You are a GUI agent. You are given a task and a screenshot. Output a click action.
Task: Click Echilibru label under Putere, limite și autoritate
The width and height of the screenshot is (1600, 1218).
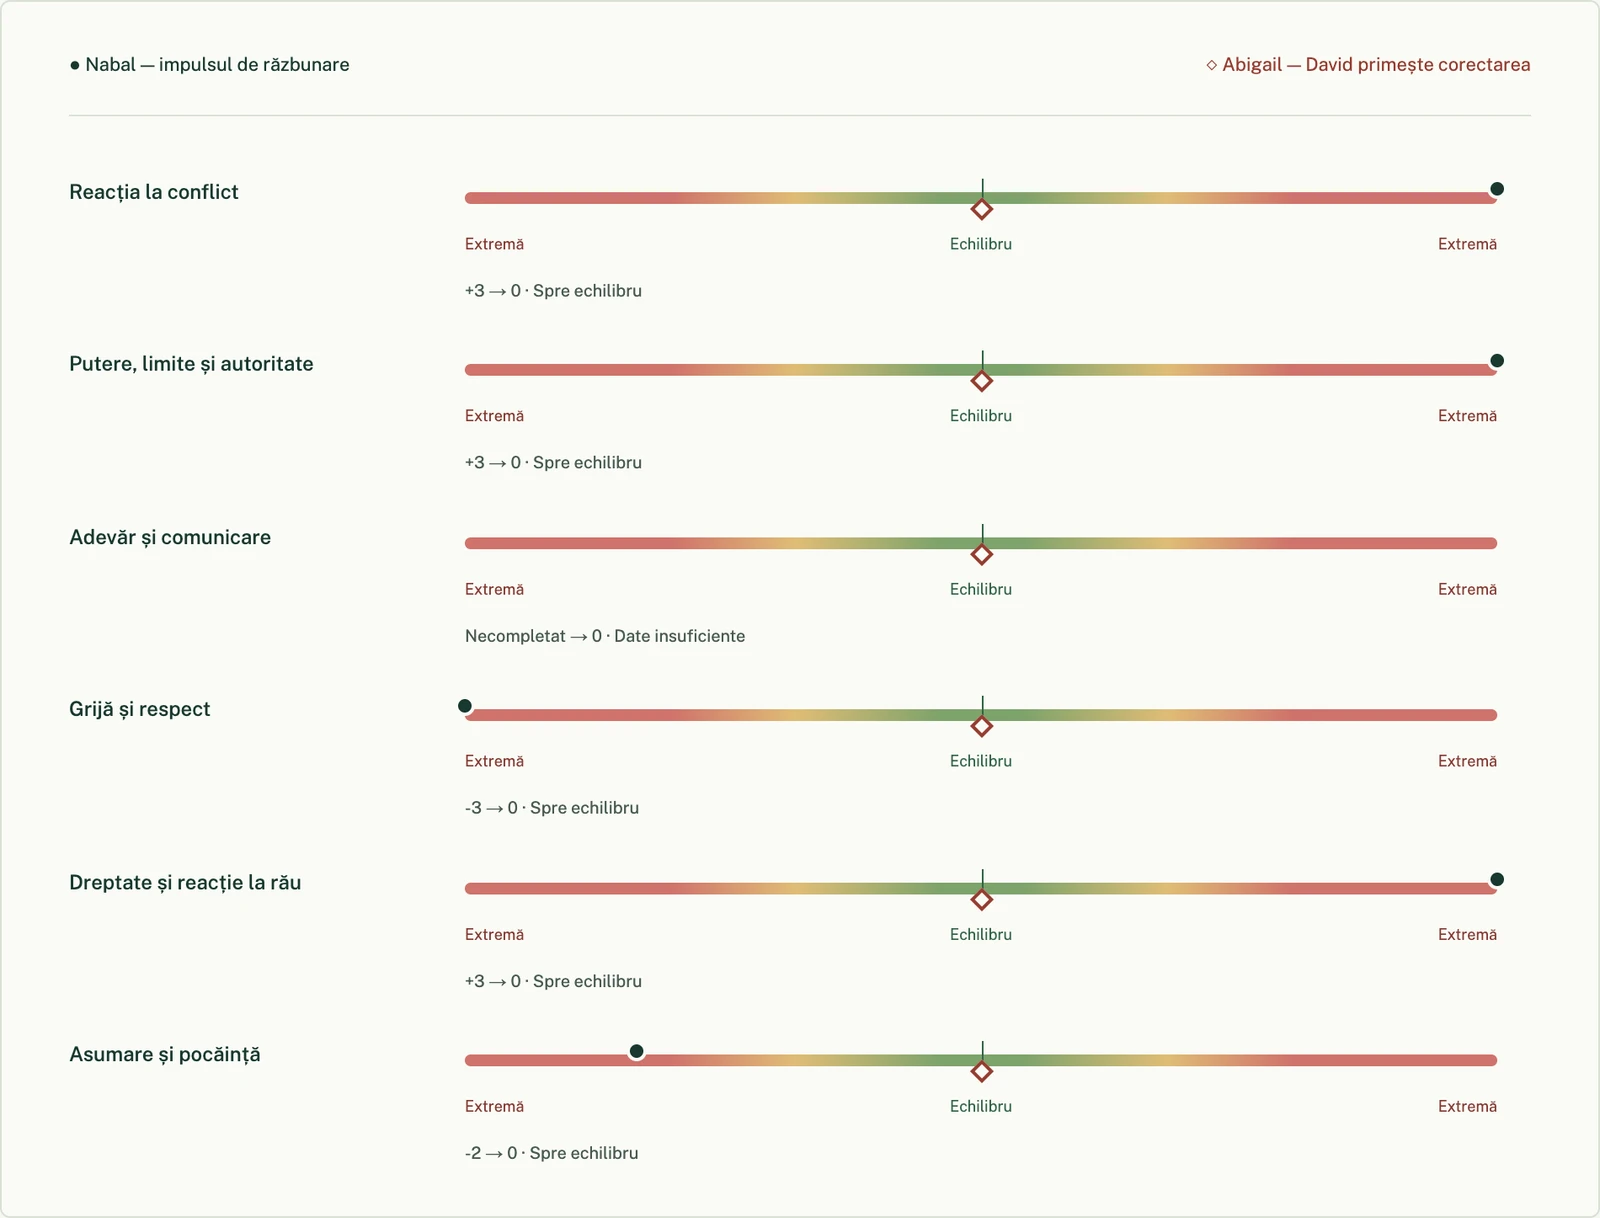981,416
